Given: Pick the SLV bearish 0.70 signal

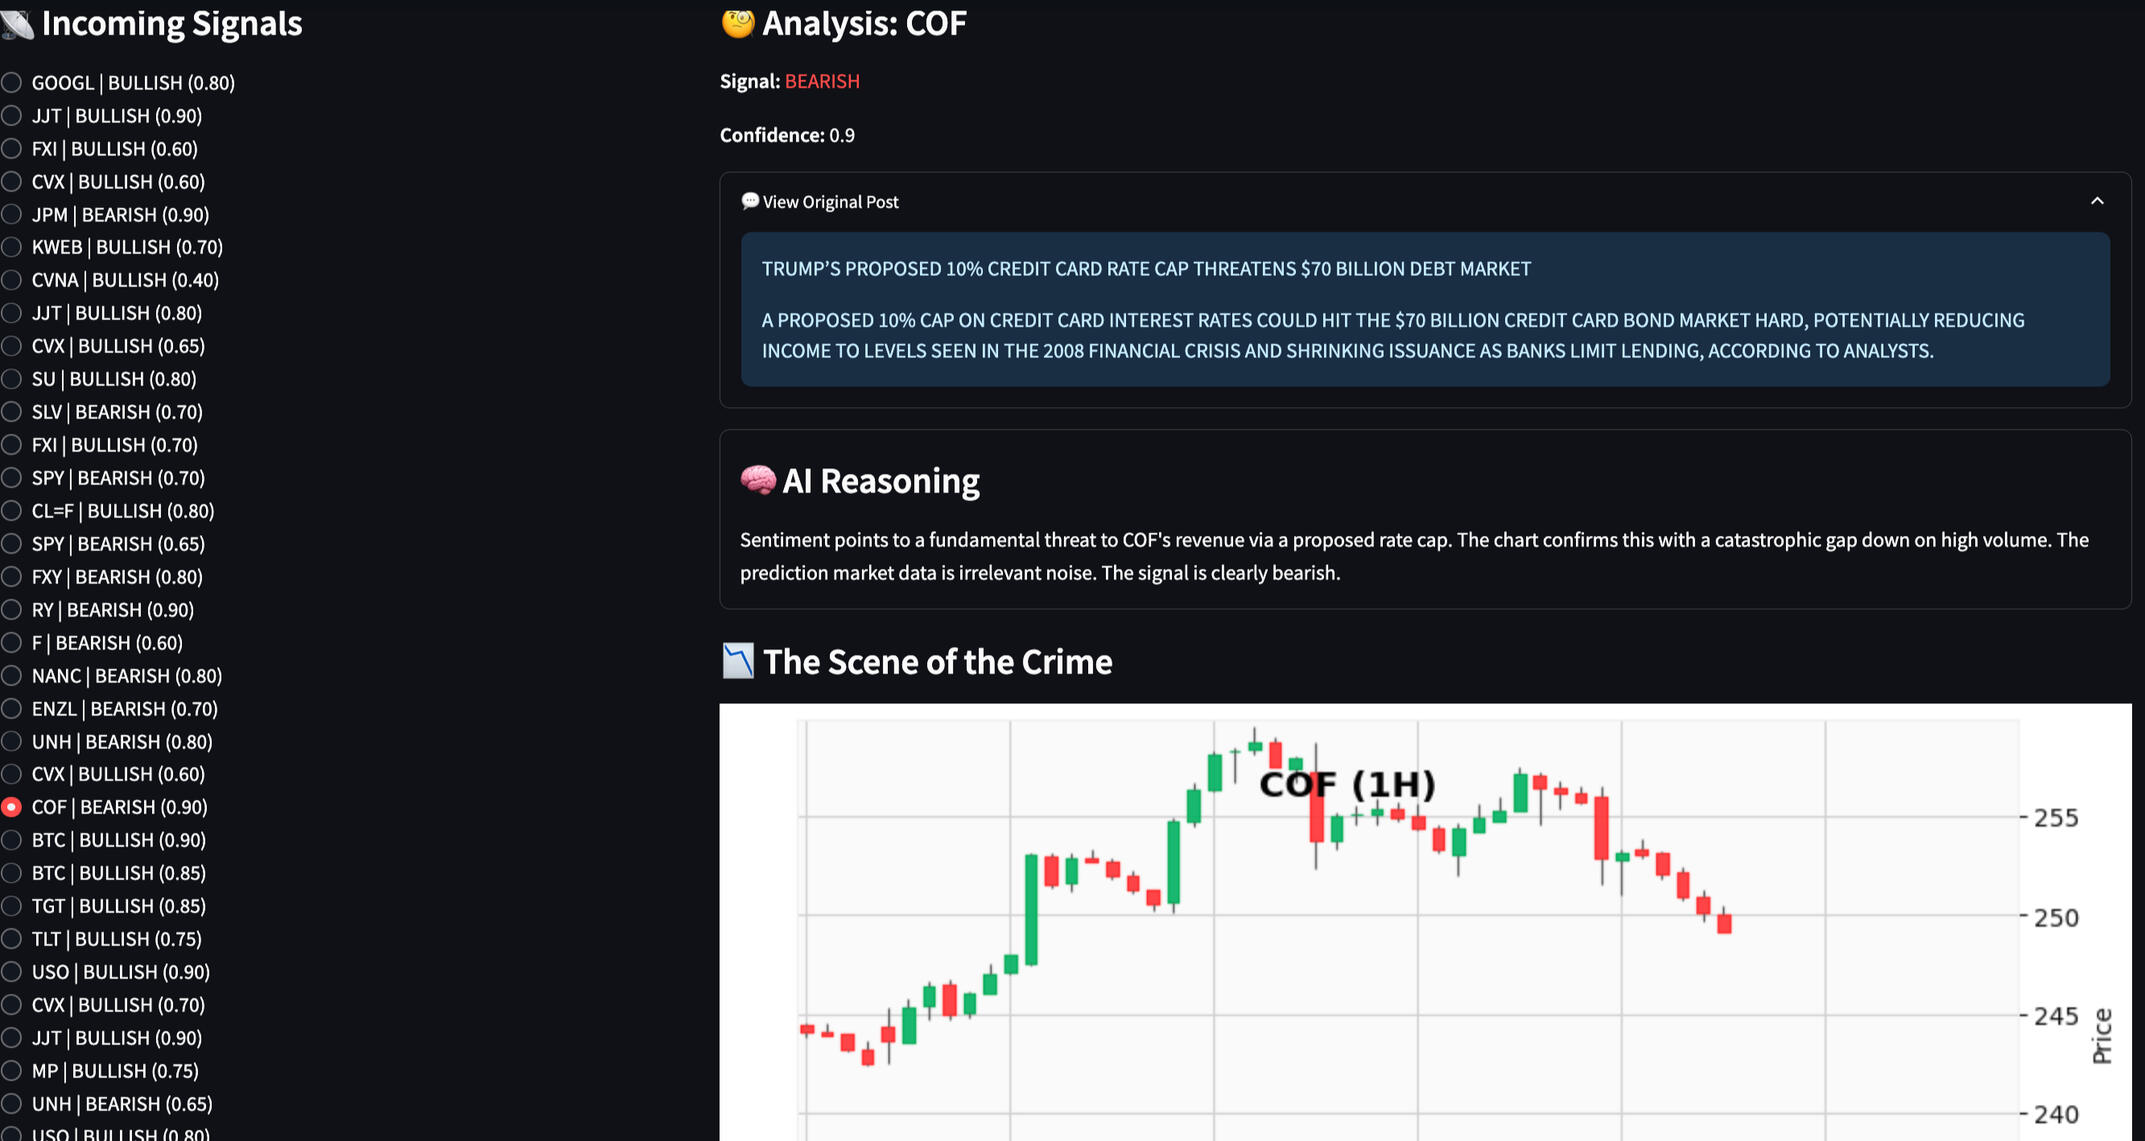Looking at the screenshot, I should point(12,412).
